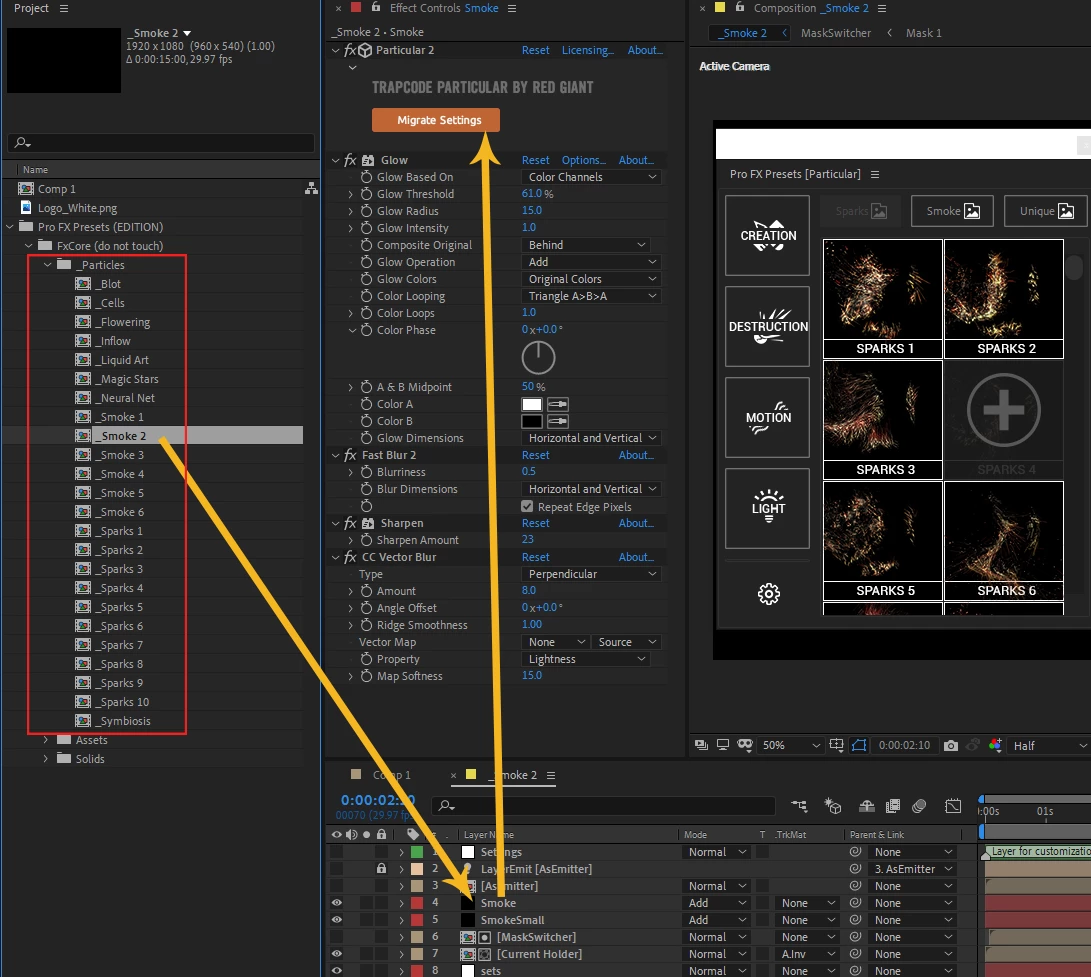1091x977 pixels.
Task: Select the SPARKS 1 preset thumbnail
Action: pyautogui.click(x=882, y=299)
